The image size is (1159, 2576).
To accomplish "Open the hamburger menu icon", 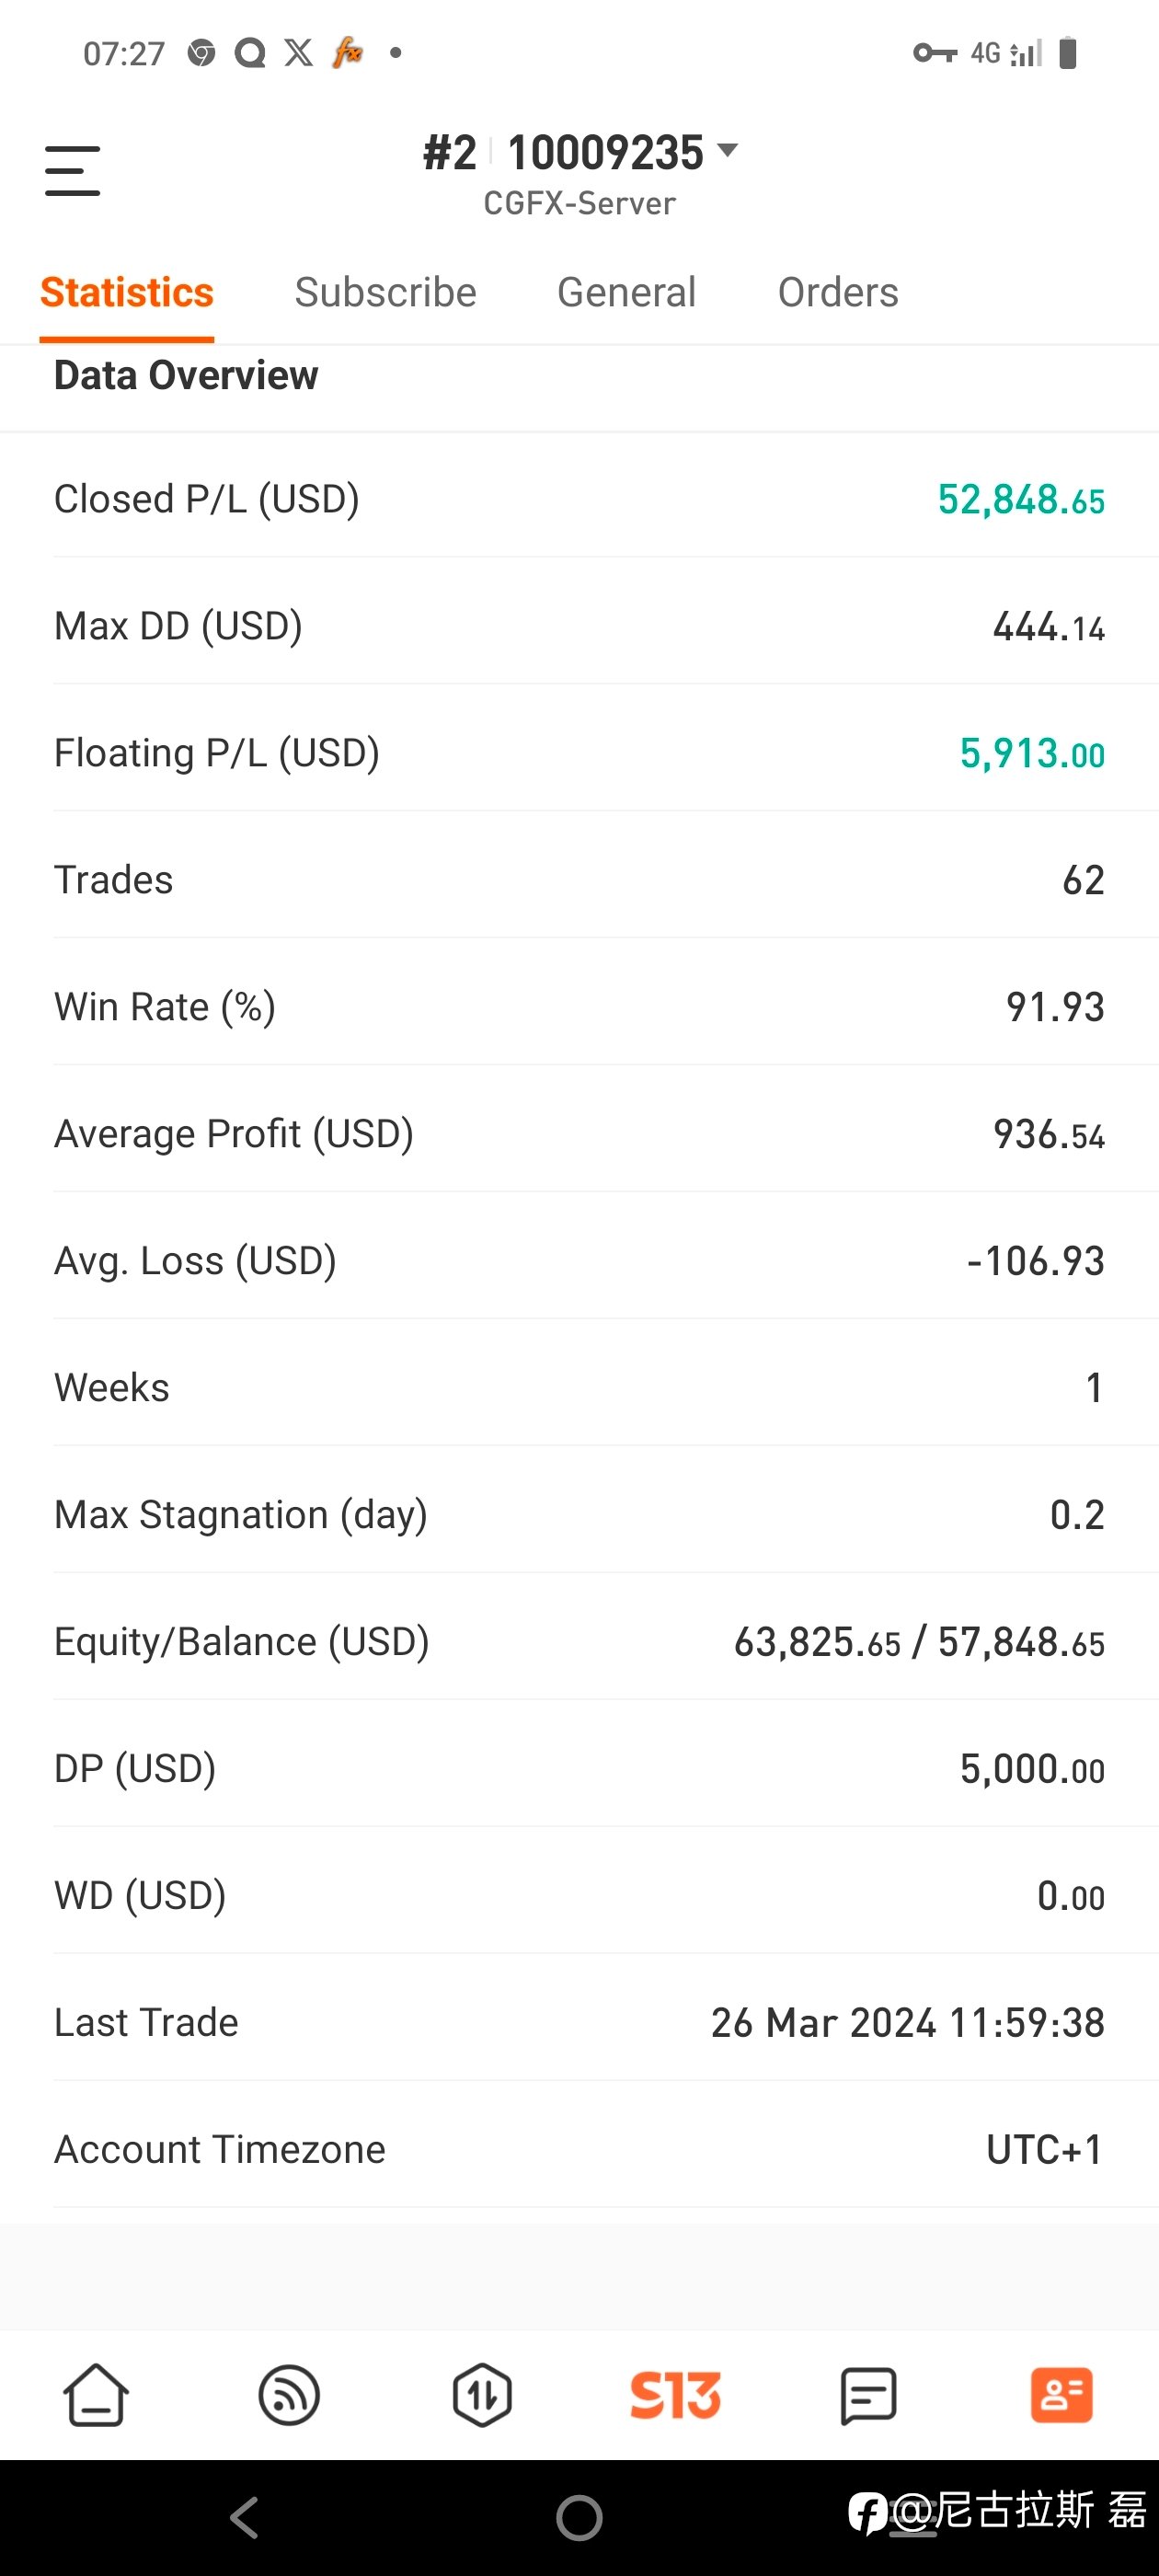I will pyautogui.click(x=73, y=170).
